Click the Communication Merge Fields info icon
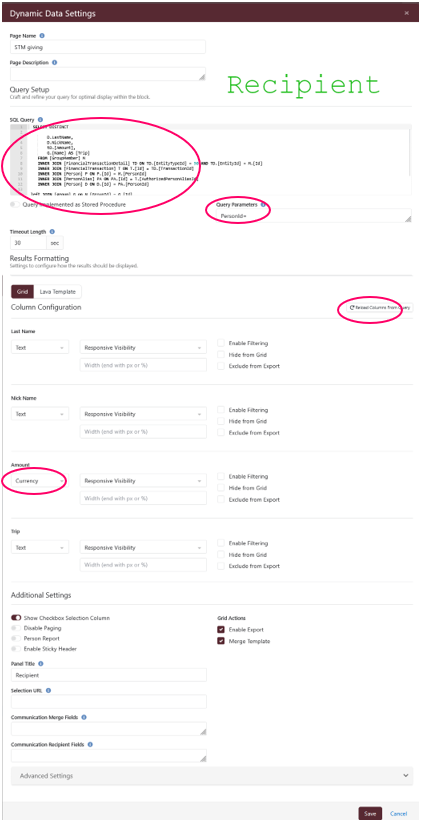423x820 pixels. [x=84, y=718]
